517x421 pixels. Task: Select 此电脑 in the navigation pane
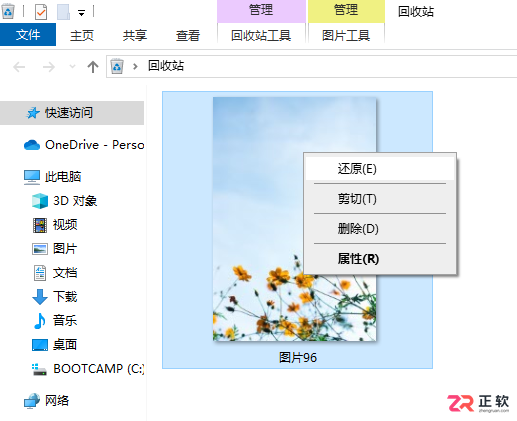tap(63, 177)
